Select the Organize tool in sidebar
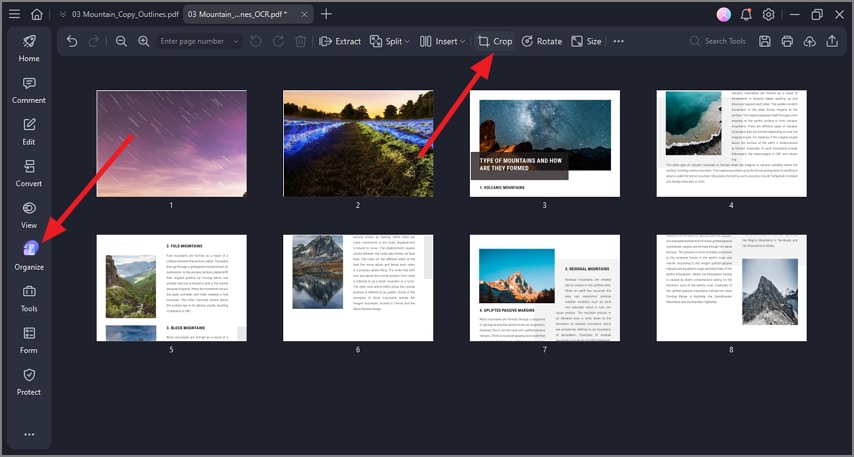This screenshot has height=457, width=854. 29,257
